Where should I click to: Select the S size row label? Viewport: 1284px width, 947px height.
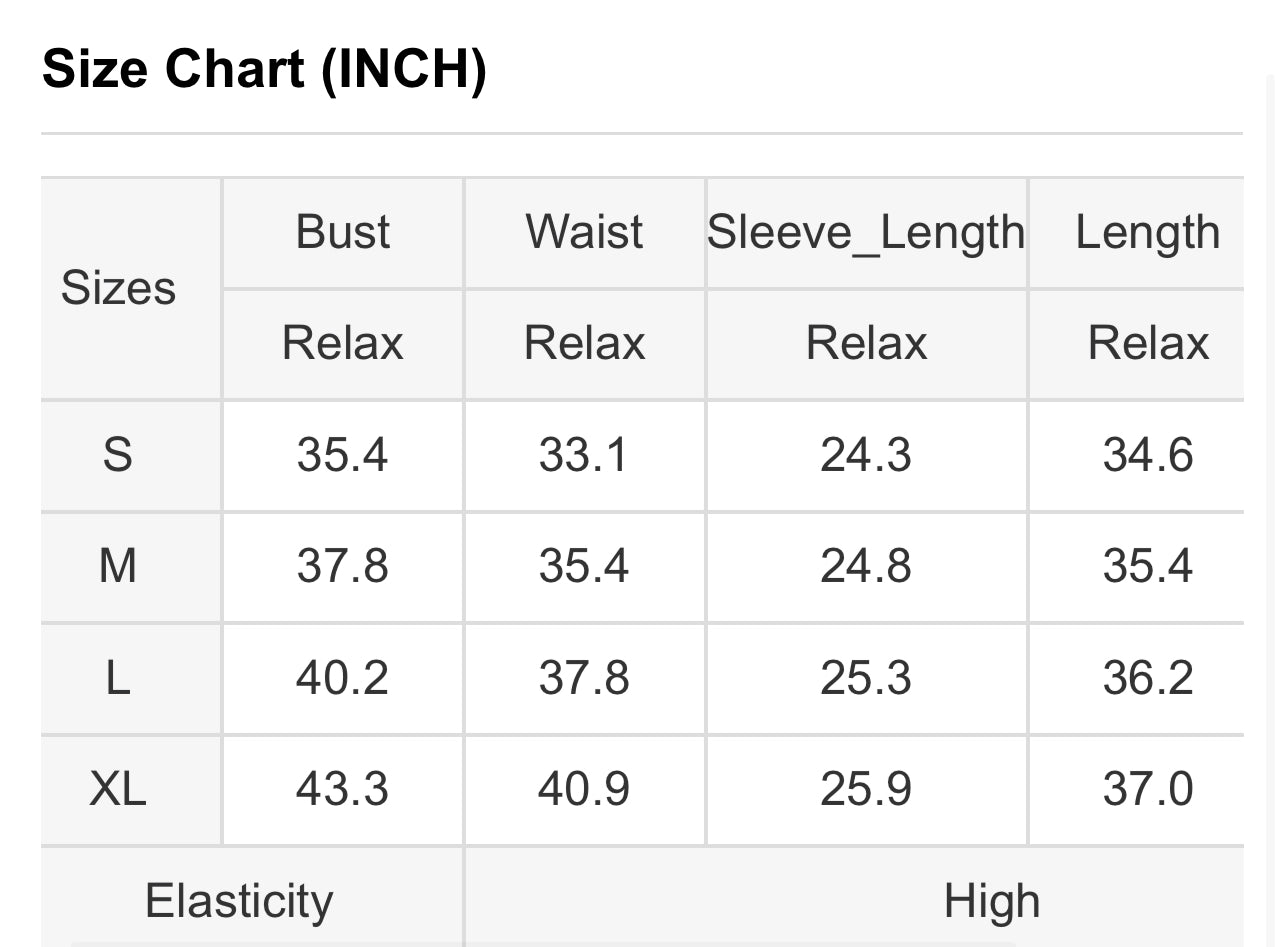[x=118, y=455]
